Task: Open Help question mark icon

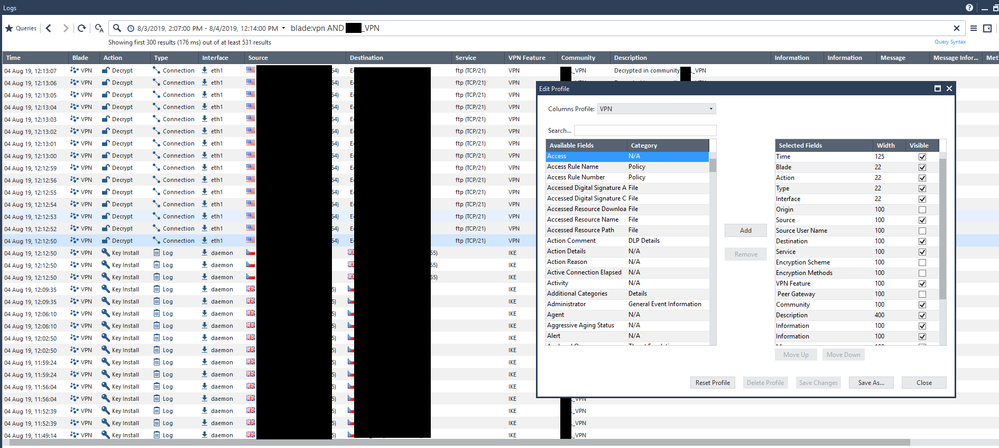Action: click(x=970, y=7)
